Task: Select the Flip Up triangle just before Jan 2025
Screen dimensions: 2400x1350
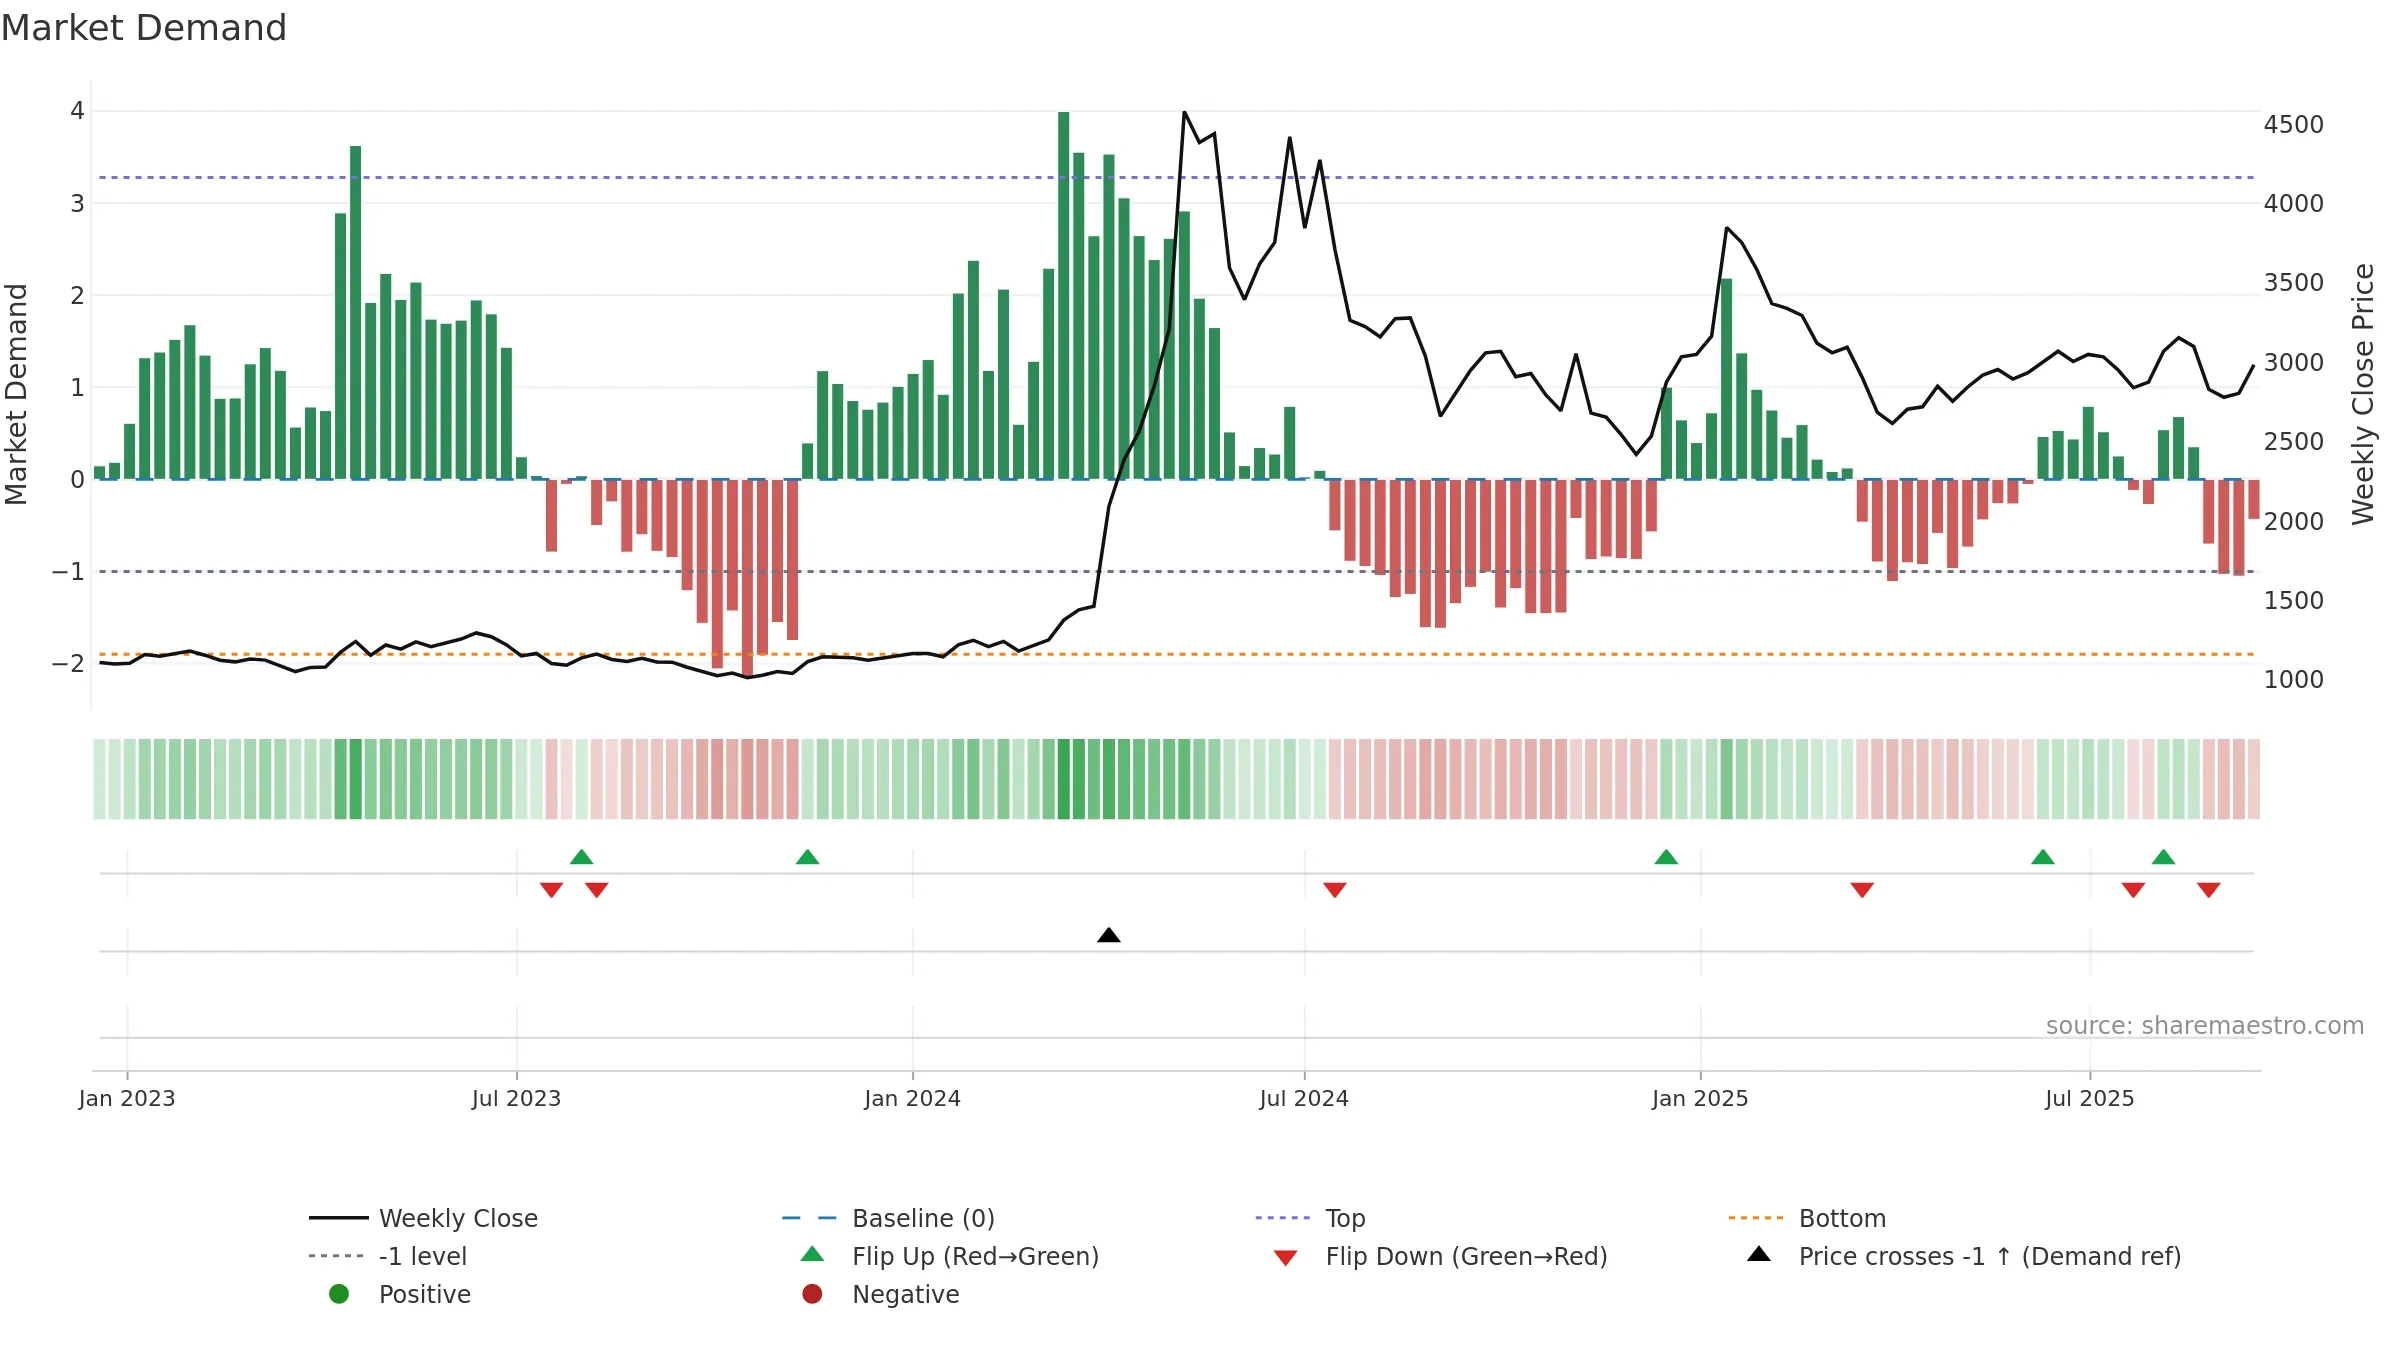Action: coord(1666,857)
